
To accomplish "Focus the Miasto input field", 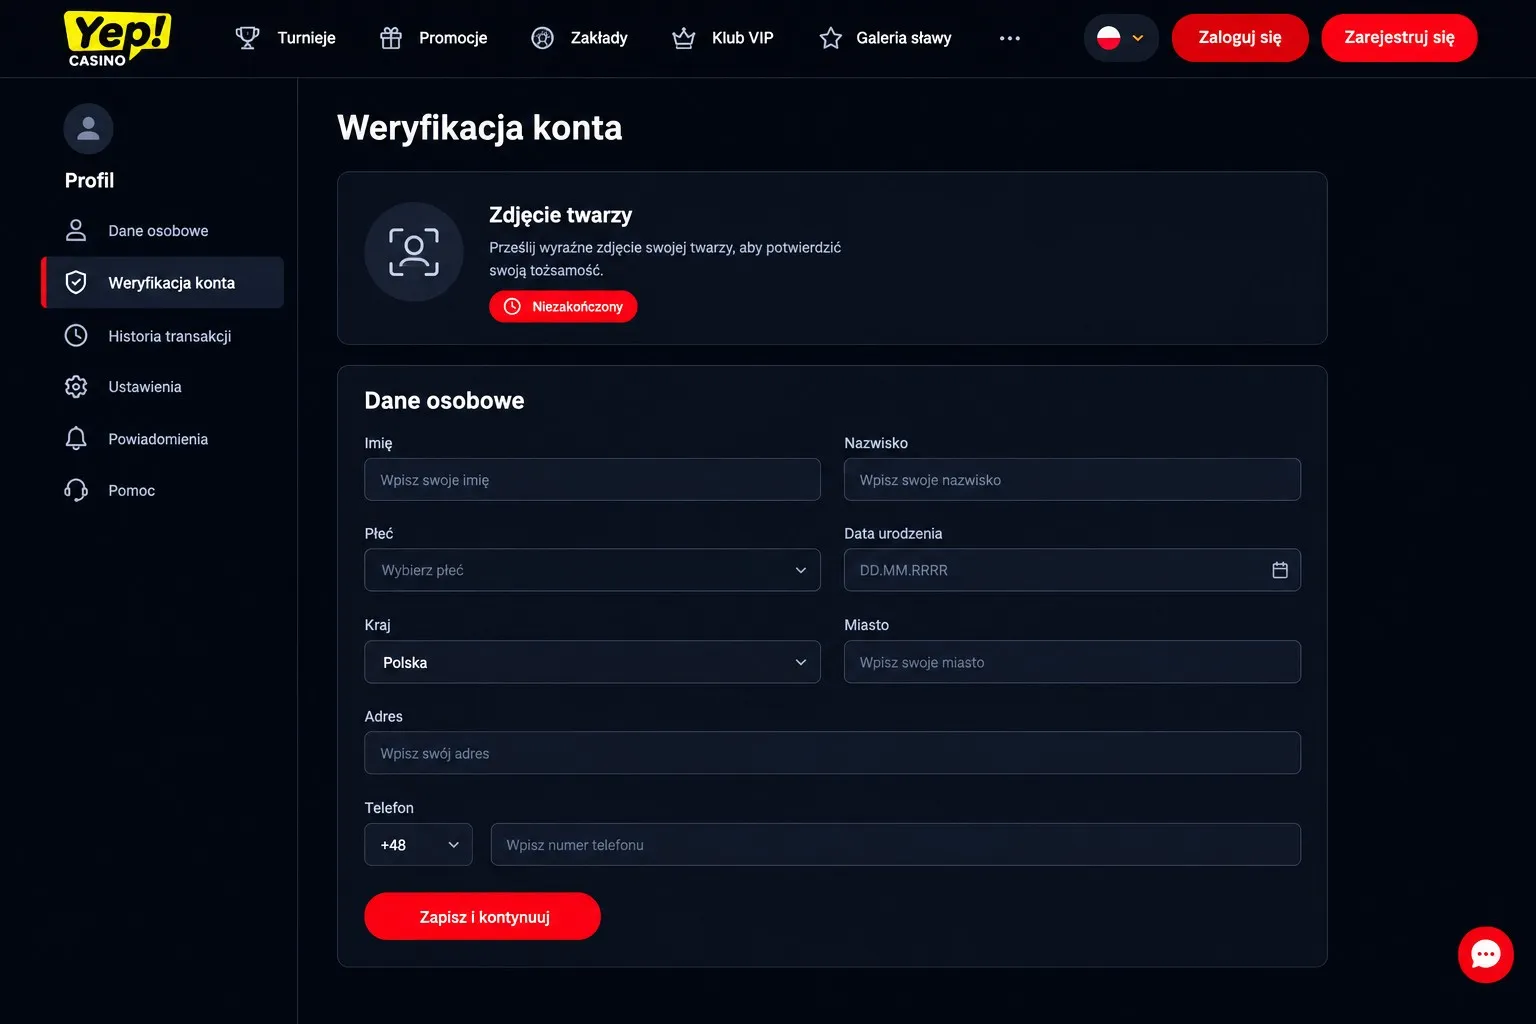I will pyautogui.click(x=1072, y=662).
